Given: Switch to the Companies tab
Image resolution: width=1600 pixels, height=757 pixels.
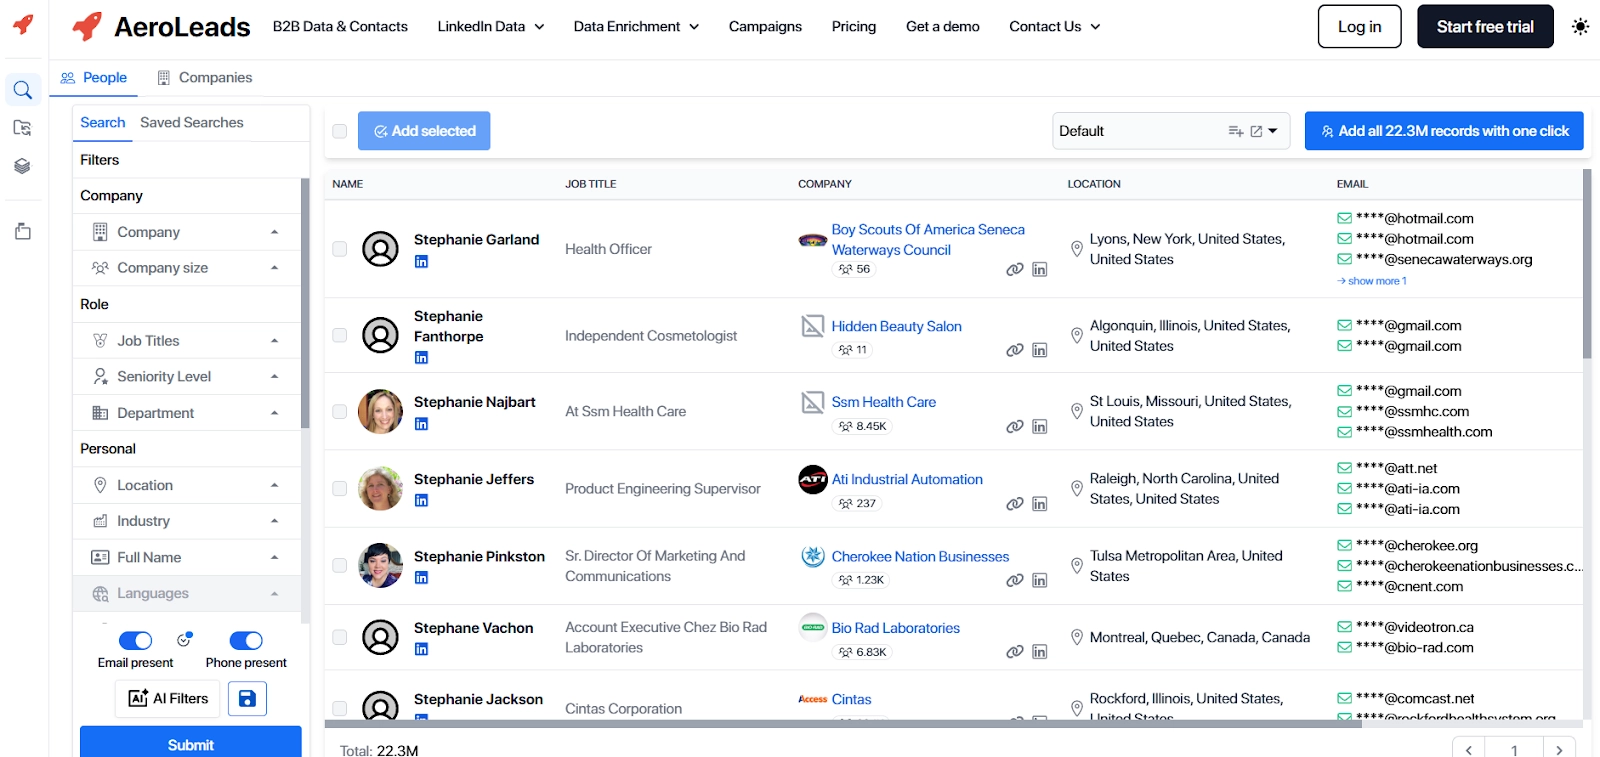Looking at the screenshot, I should tap(205, 78).
